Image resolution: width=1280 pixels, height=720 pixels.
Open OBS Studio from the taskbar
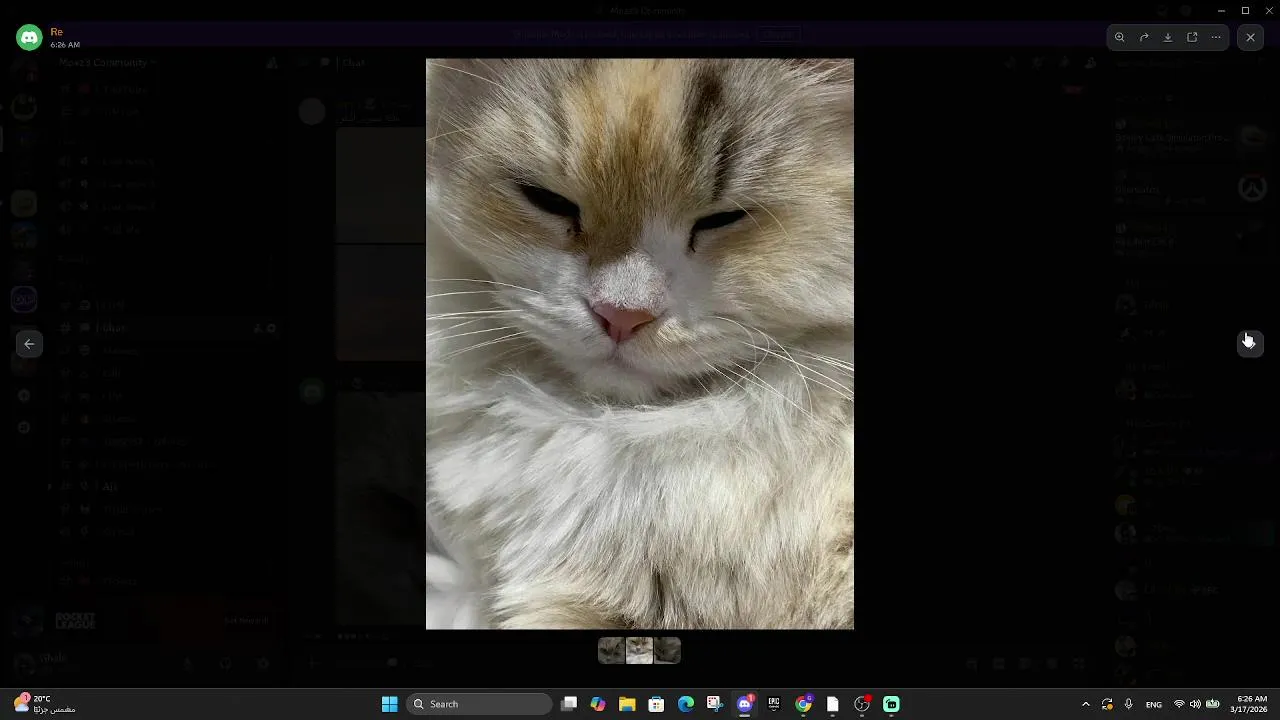pyautogui.click(x=862, y=704)
